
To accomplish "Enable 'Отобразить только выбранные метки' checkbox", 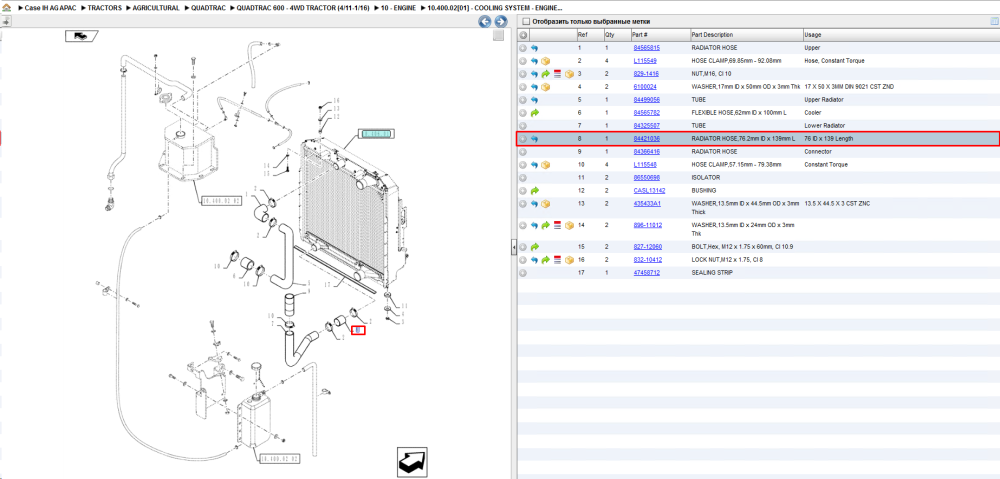I will 526,22.
